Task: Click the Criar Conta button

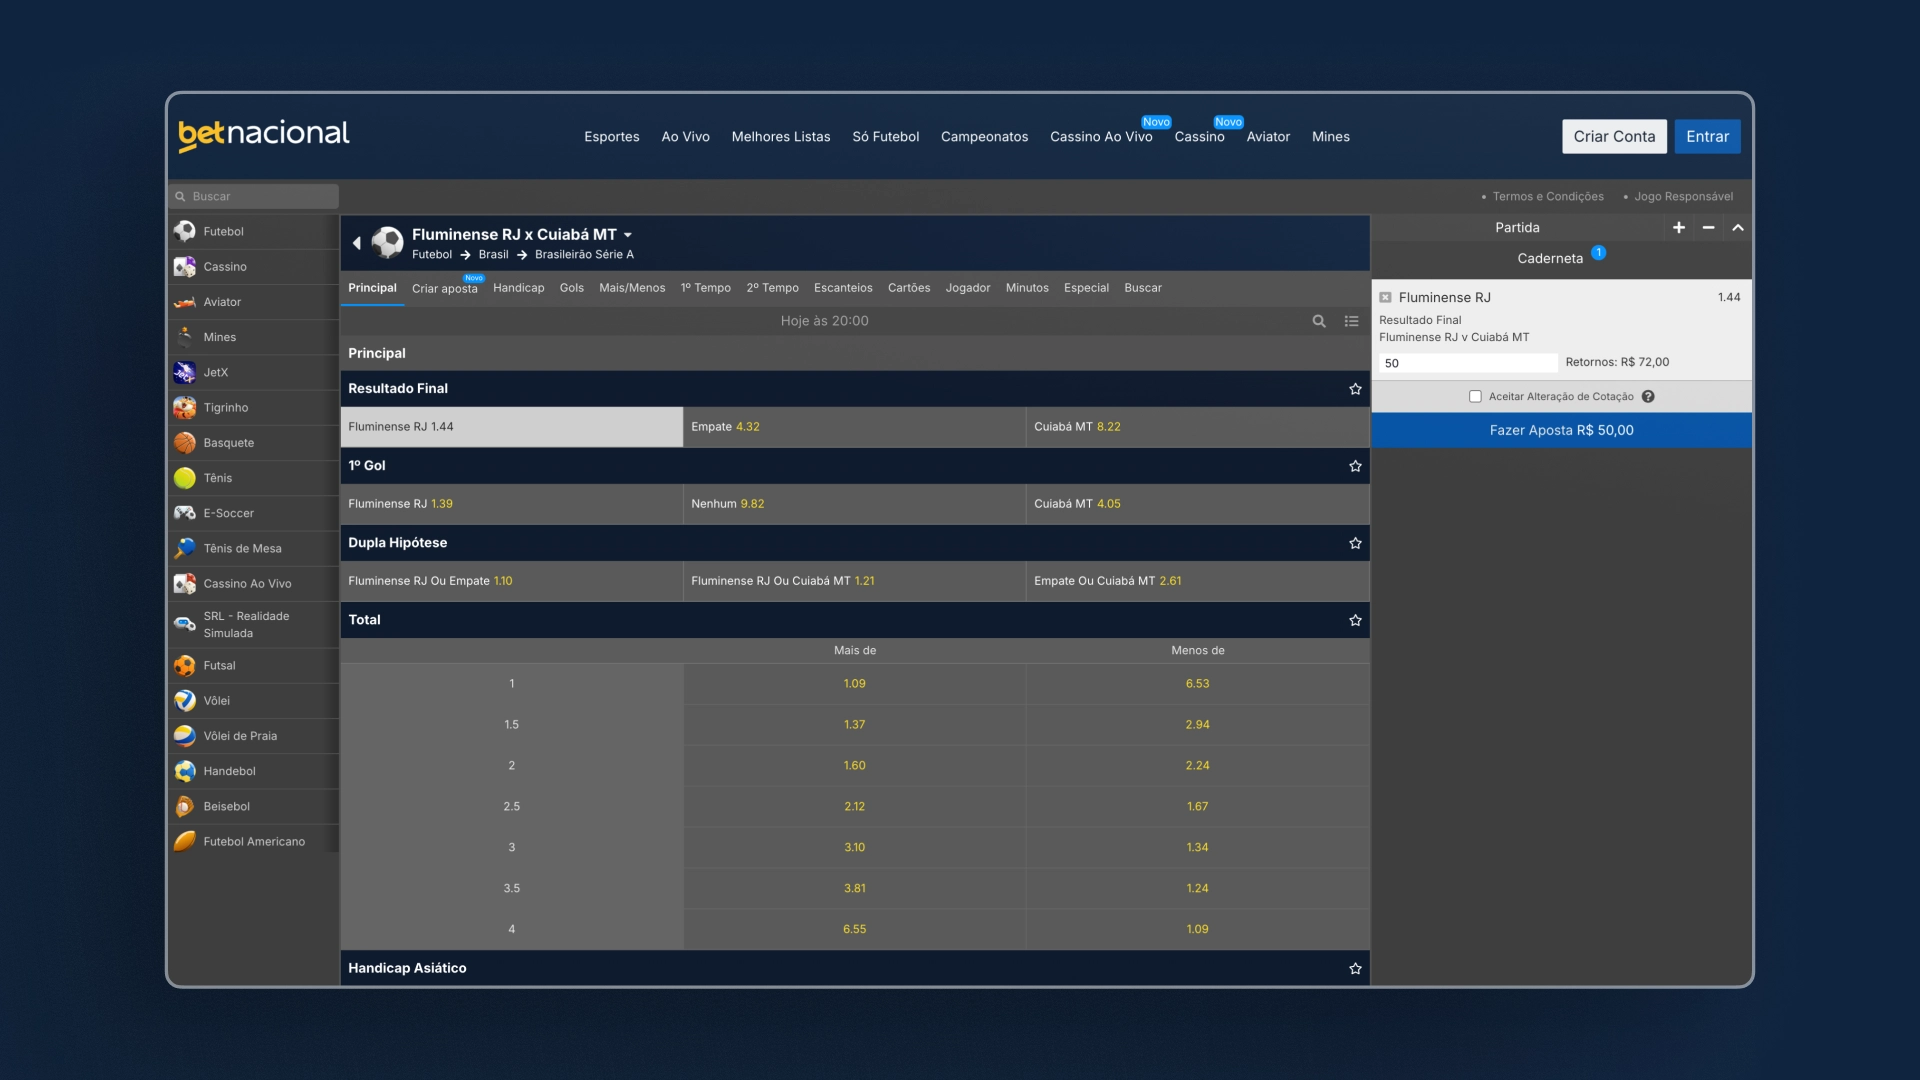Action: coord(1613,137)
